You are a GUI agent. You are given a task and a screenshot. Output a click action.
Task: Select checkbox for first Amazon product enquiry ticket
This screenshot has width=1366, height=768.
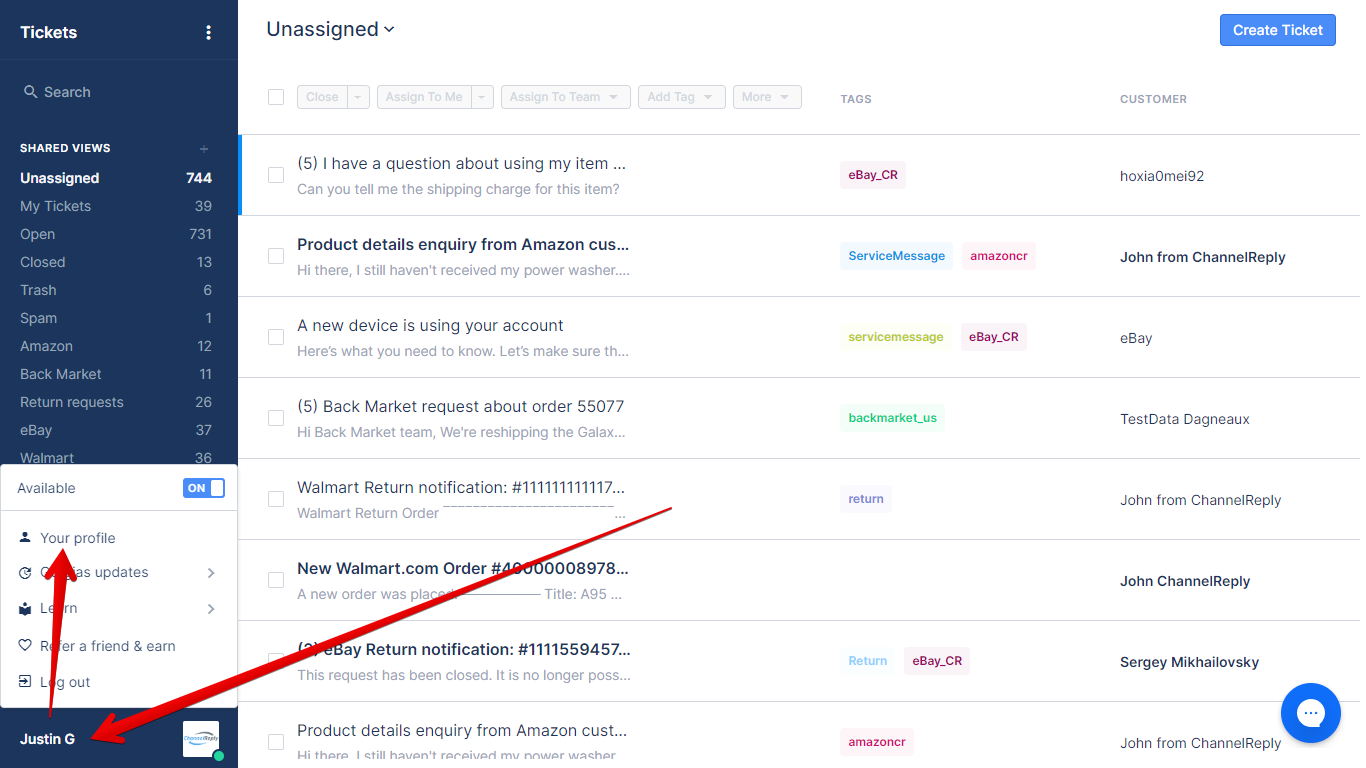[x=276, y=256]
